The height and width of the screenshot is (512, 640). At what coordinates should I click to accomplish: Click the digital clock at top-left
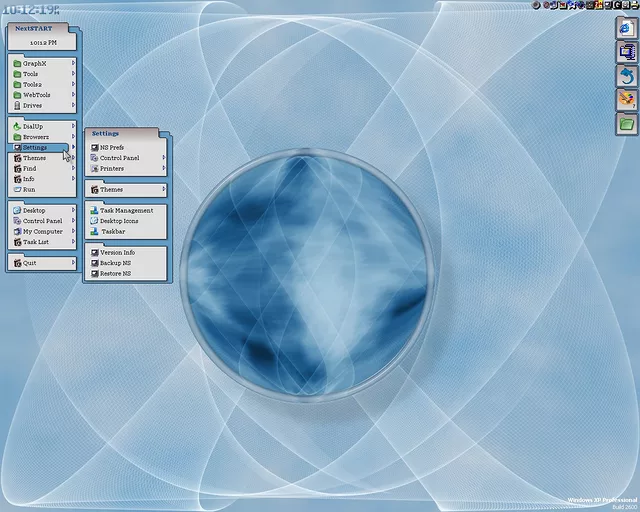(30, 9)
